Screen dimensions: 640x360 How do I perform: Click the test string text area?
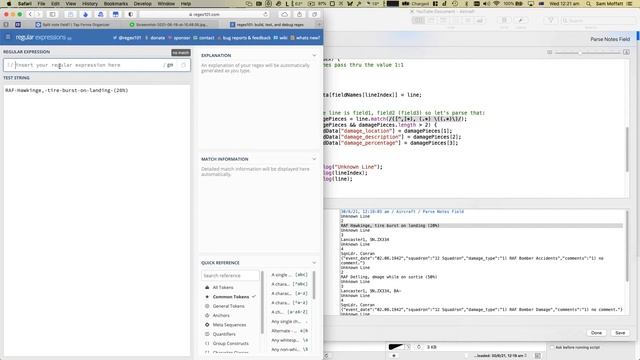point(97,220)
